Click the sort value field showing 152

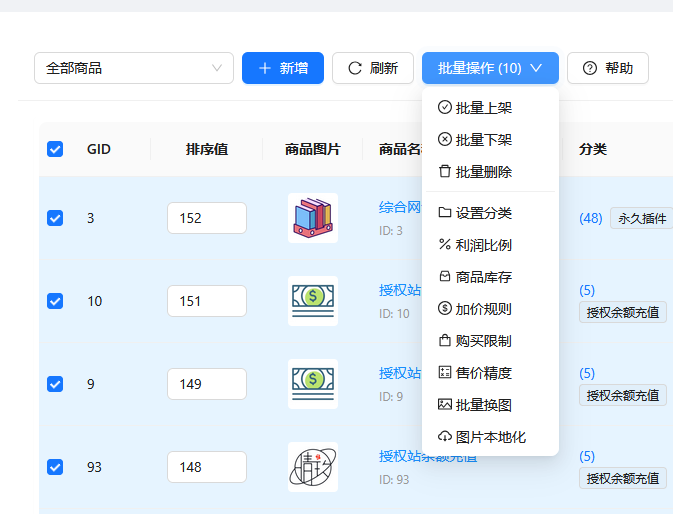(207, 218)
